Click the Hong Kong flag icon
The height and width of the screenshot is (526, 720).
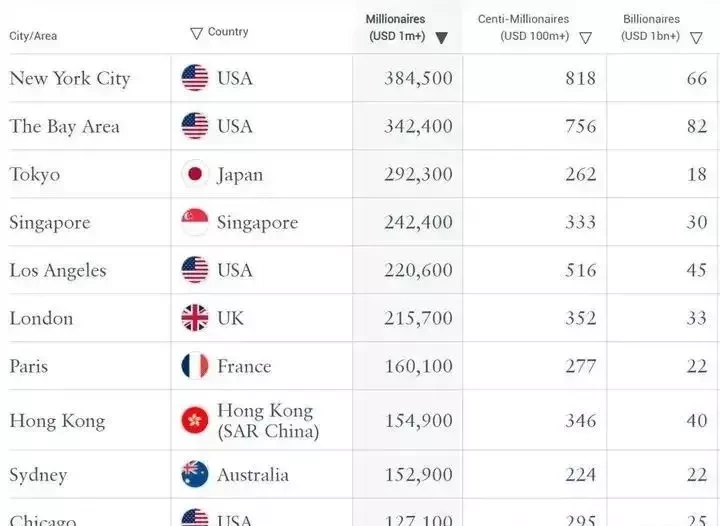click(195, 420)
